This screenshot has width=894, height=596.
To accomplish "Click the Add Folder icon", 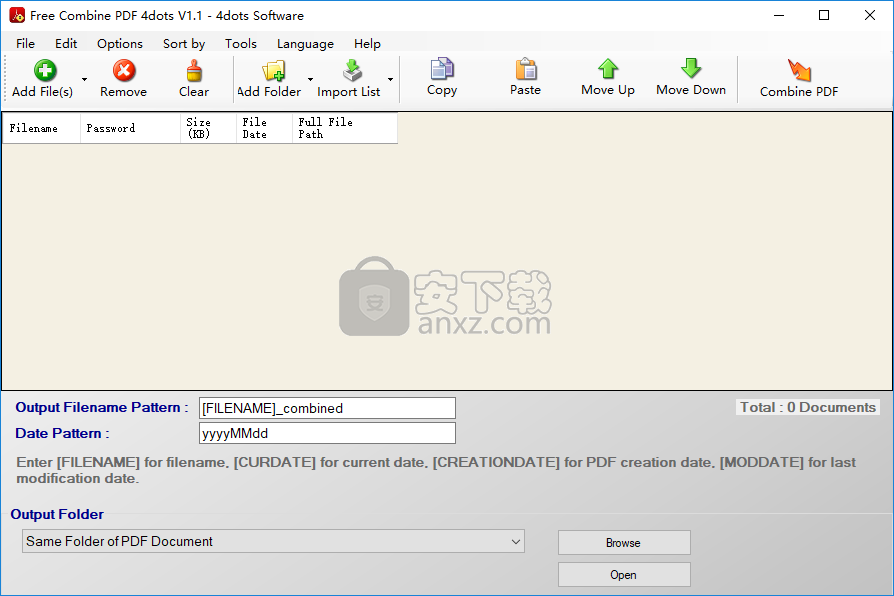I will tap(274, 71).
